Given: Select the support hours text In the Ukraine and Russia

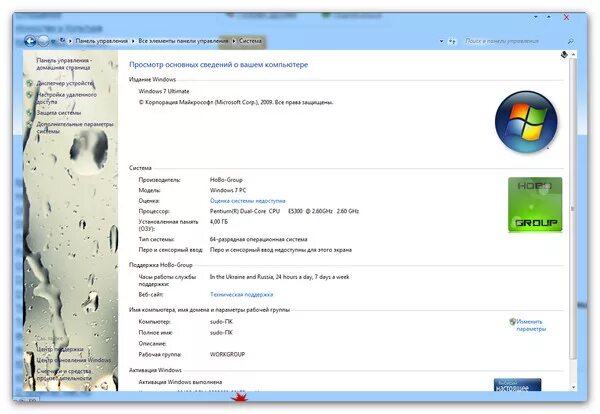Looking at the screenshot, I should coord(280,277).
